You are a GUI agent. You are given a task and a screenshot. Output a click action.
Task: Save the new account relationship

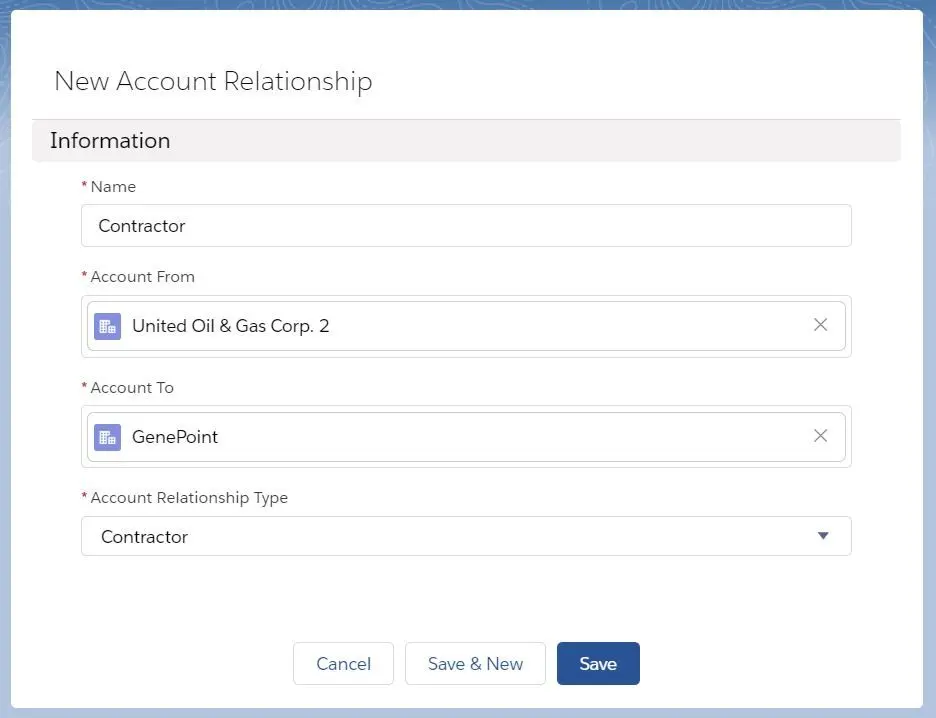coord(598,664)
